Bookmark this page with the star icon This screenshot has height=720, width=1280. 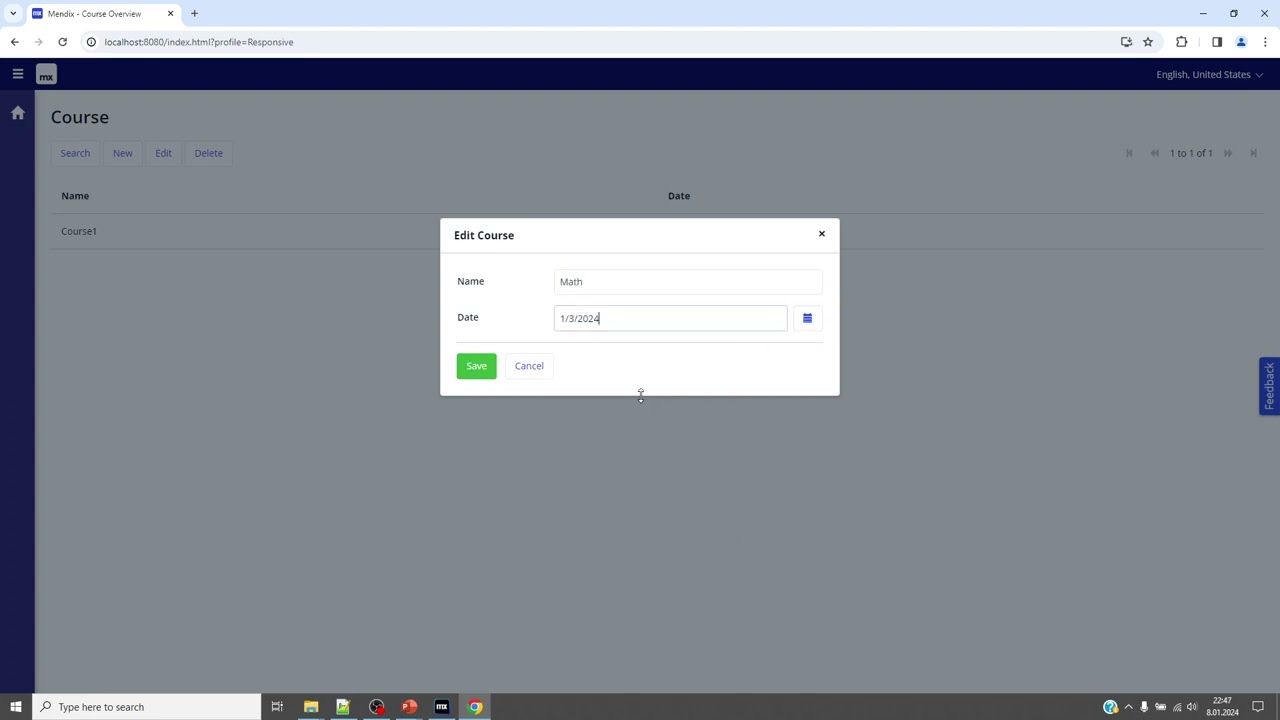(1148, 42)
